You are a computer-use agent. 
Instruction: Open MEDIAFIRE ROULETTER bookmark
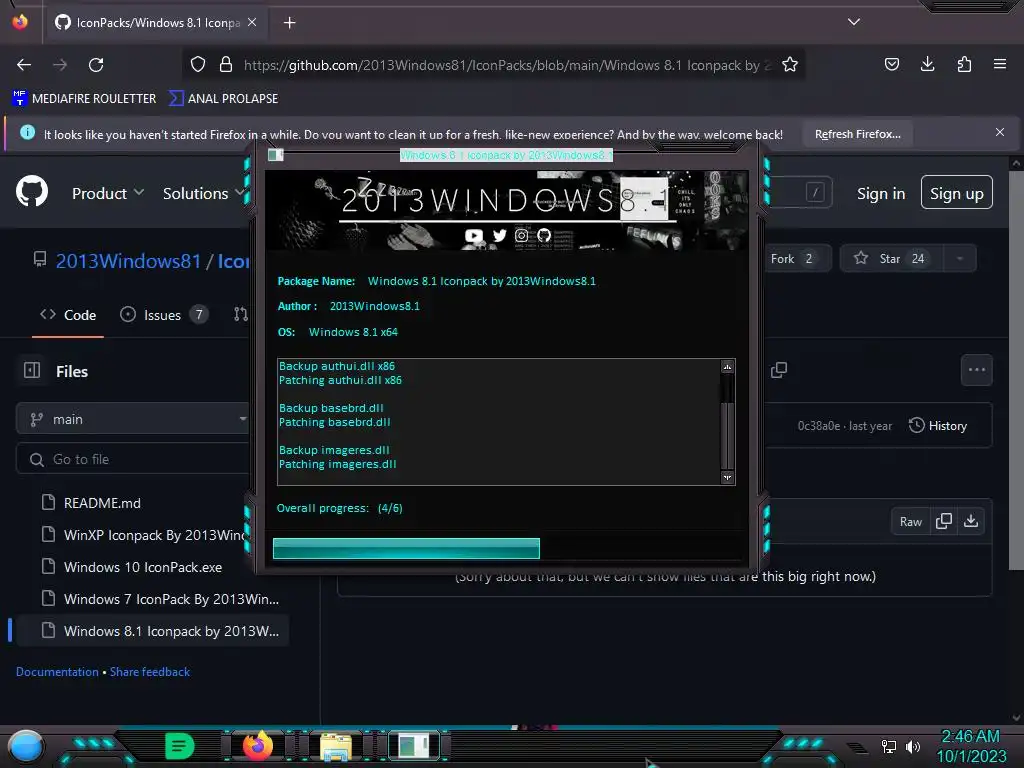coord(84,99)
